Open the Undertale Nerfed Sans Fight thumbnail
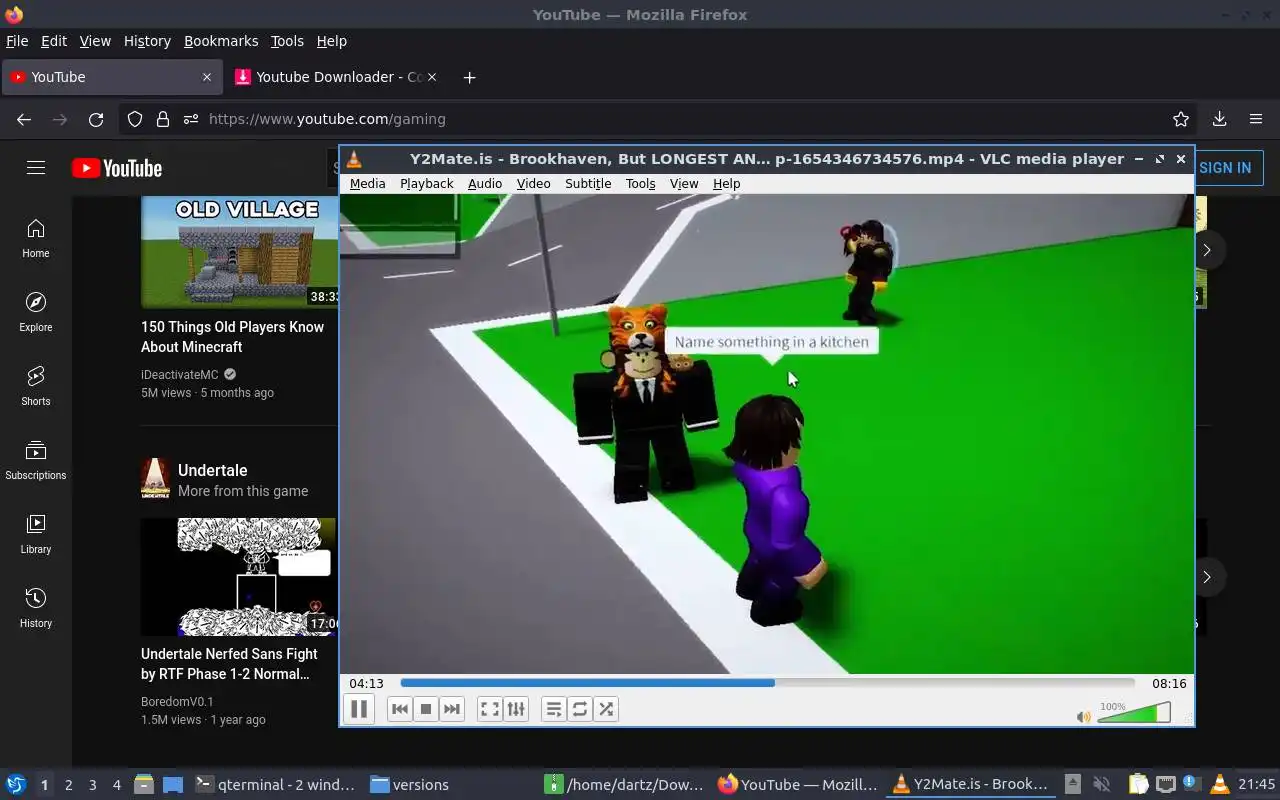 (240, 577)
